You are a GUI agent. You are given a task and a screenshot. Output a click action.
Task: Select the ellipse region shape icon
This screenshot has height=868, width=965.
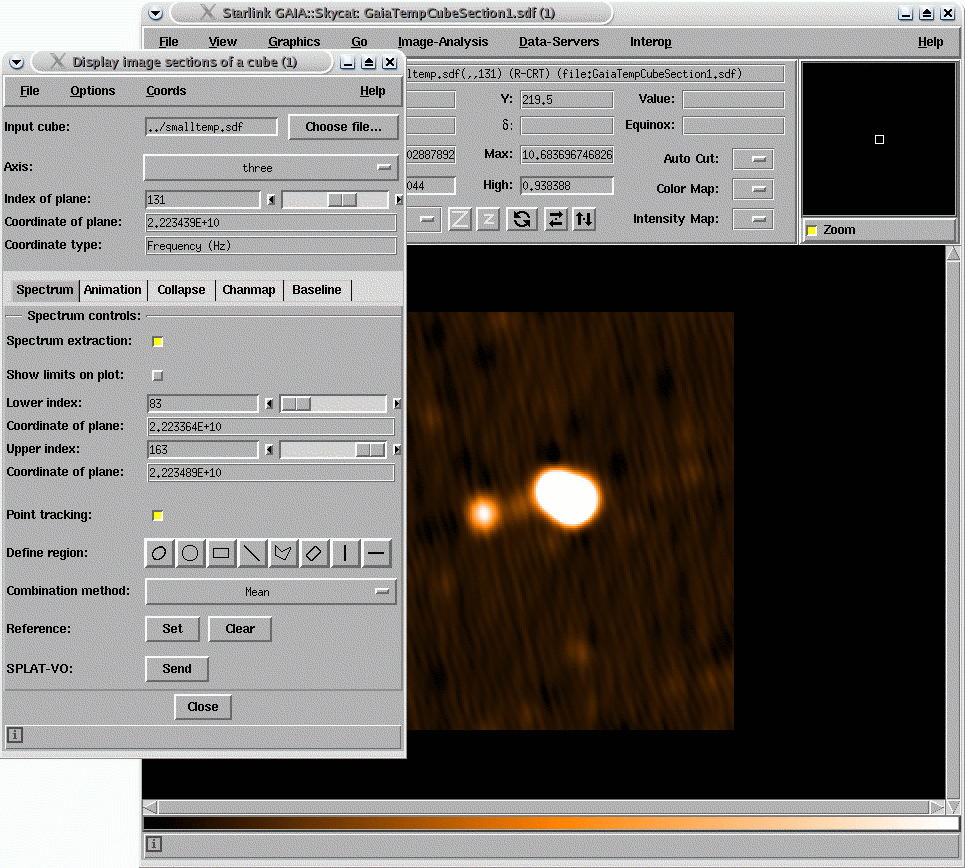click(159, 553)
